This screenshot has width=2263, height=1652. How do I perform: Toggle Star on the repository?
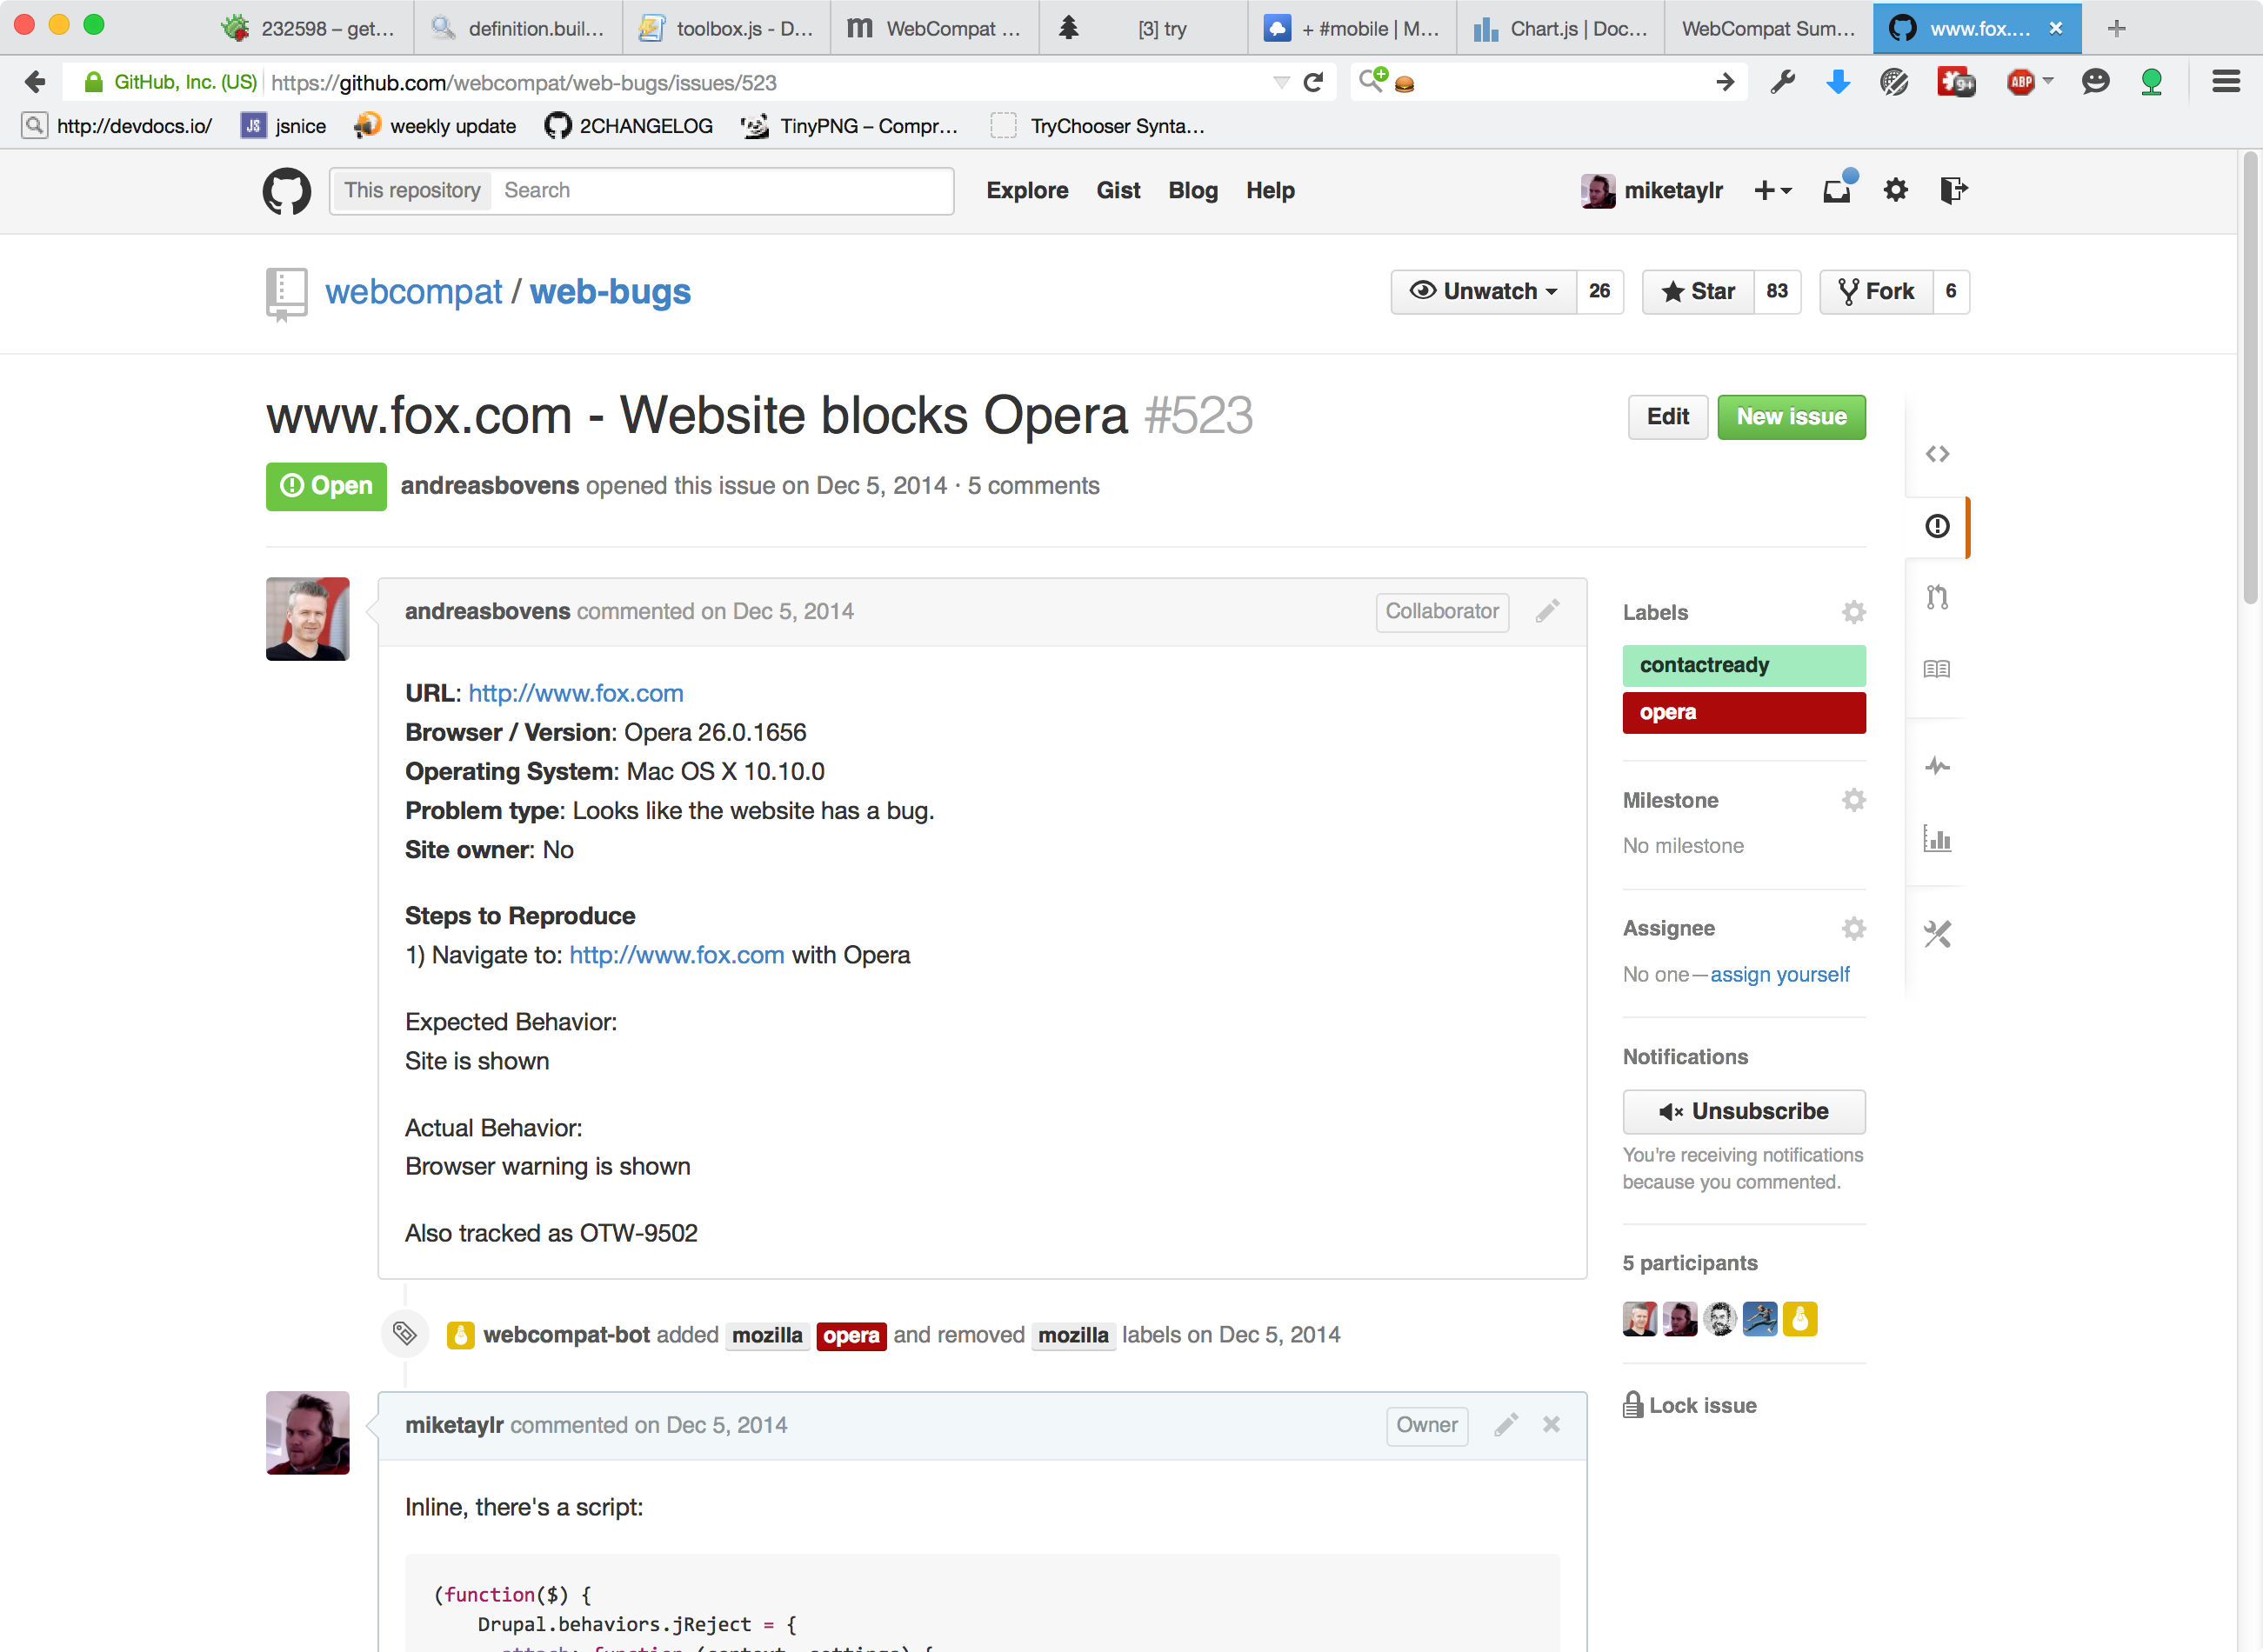1698,291
